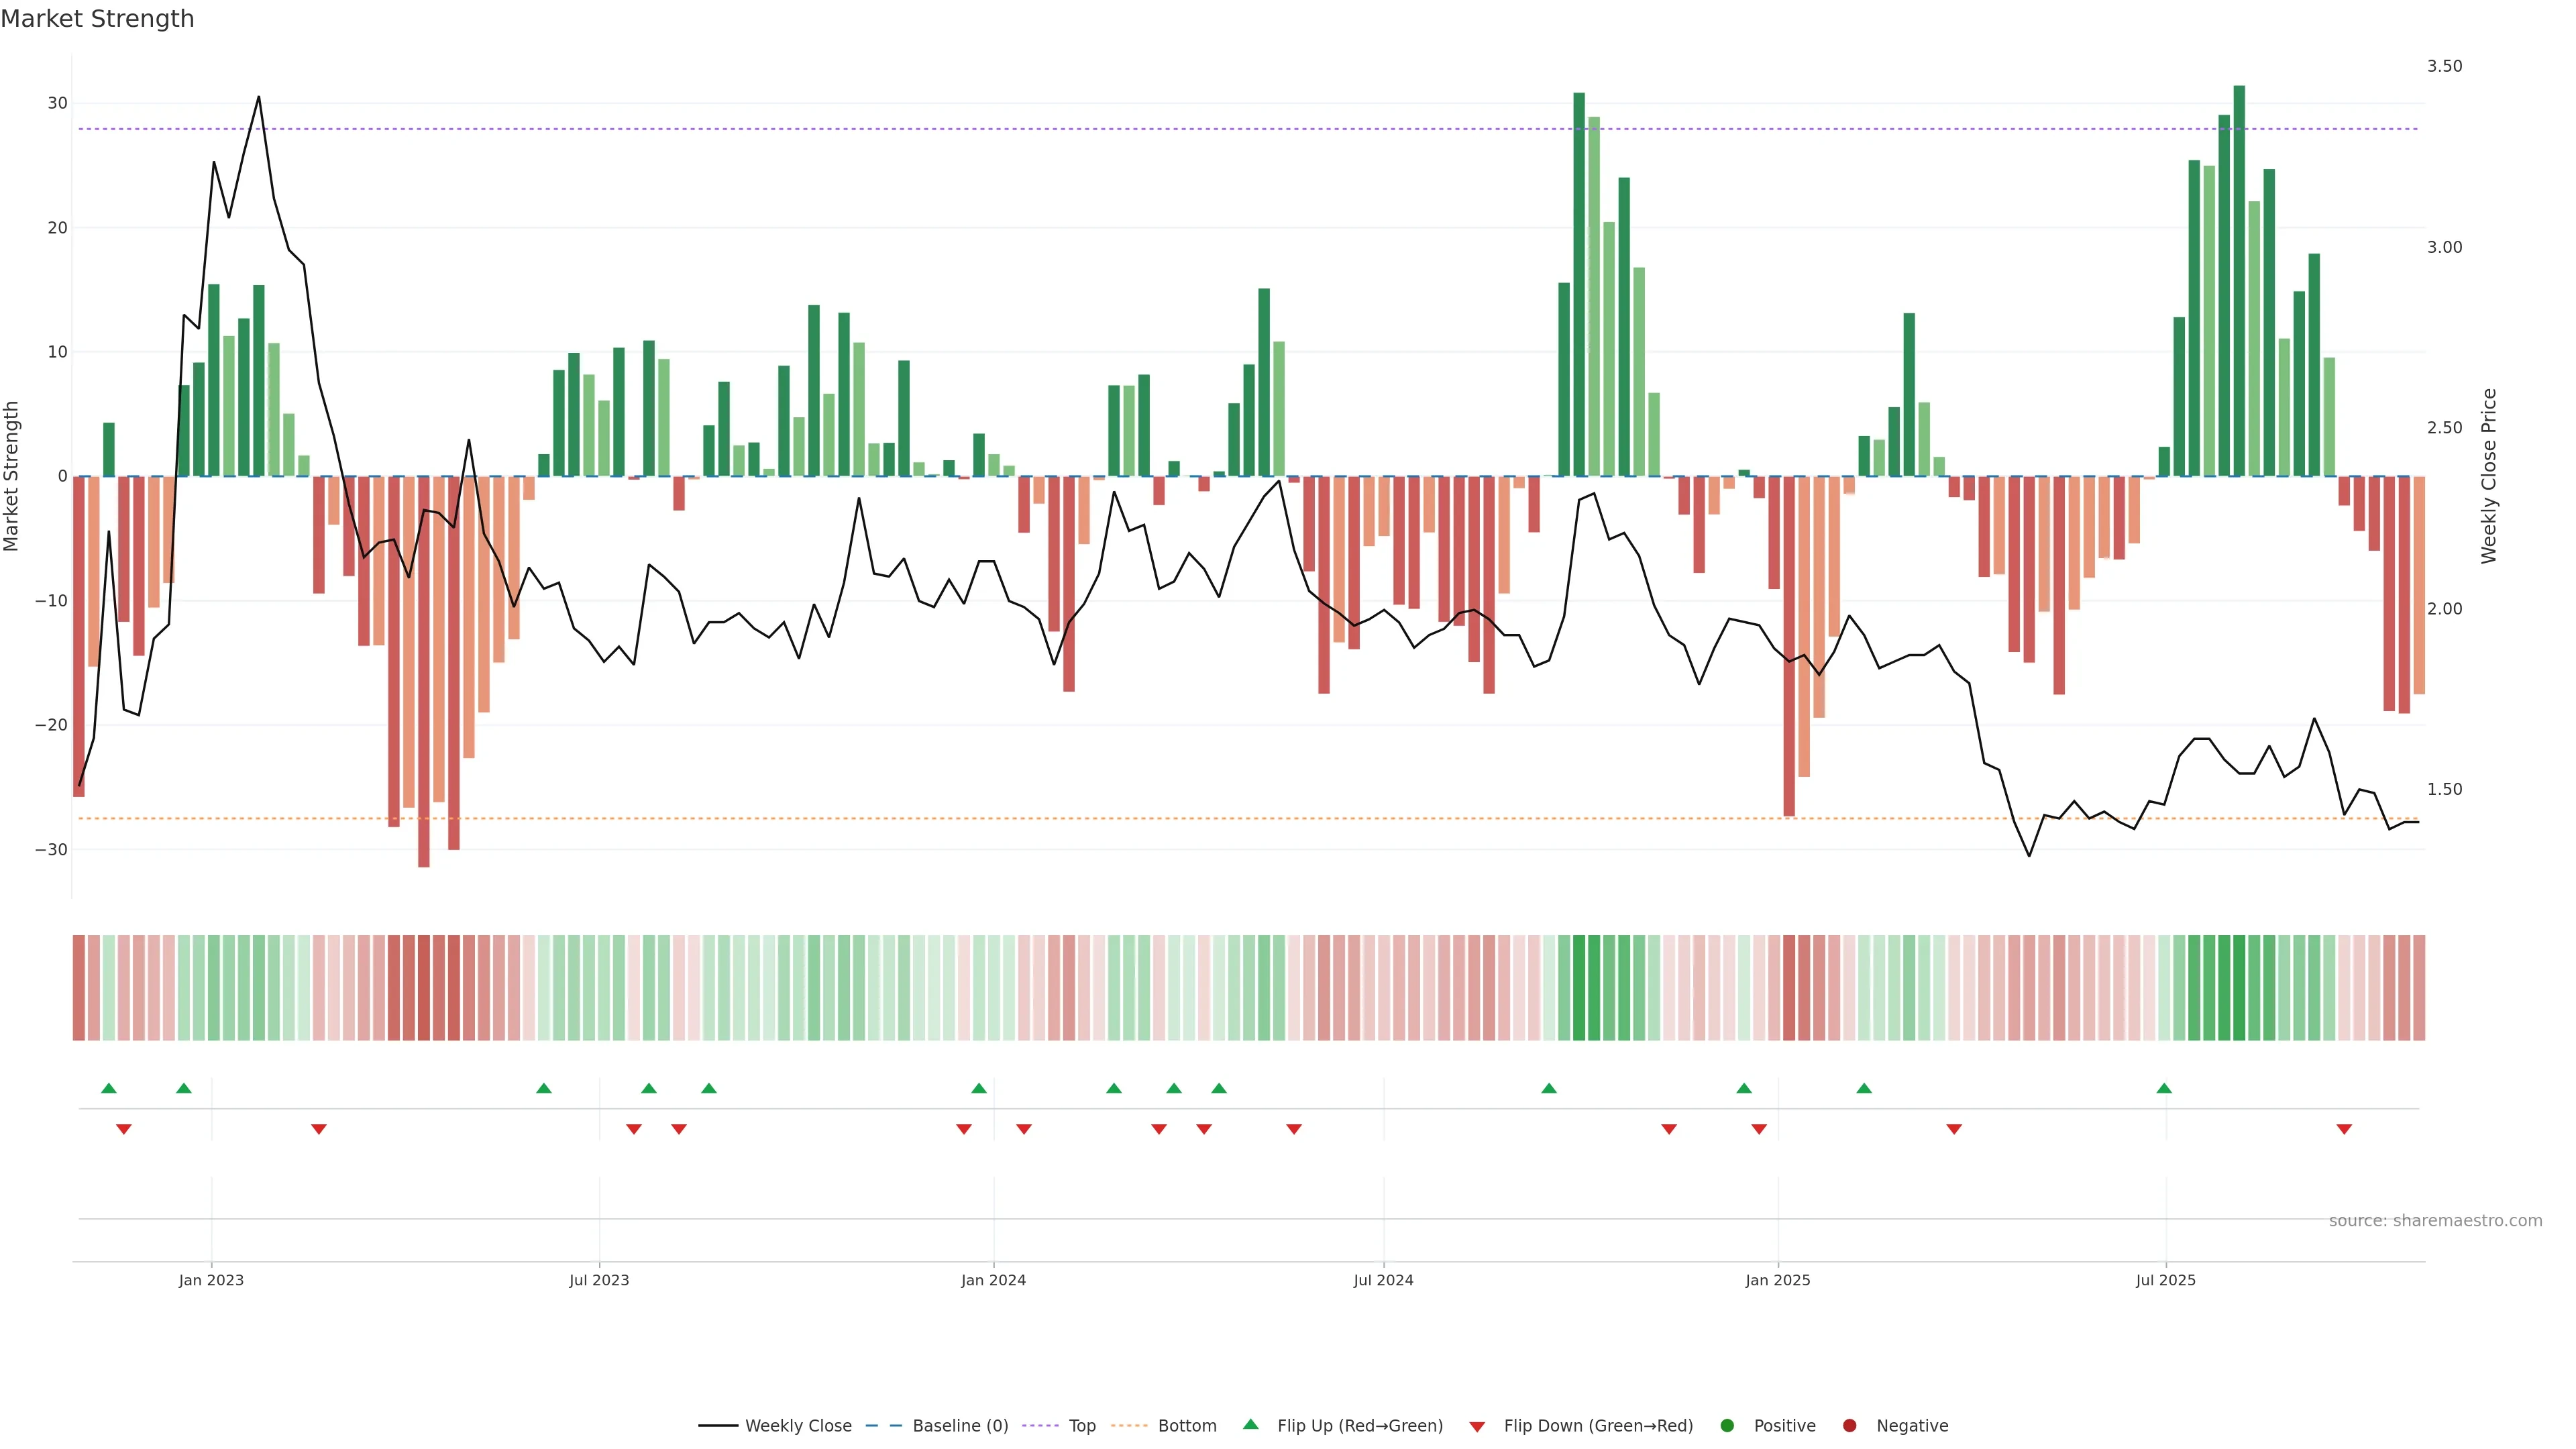This screenshot has height=1449, width=2576.
Task: Click the last green flip-up triangle marker
Action: coord(2164,1088)
